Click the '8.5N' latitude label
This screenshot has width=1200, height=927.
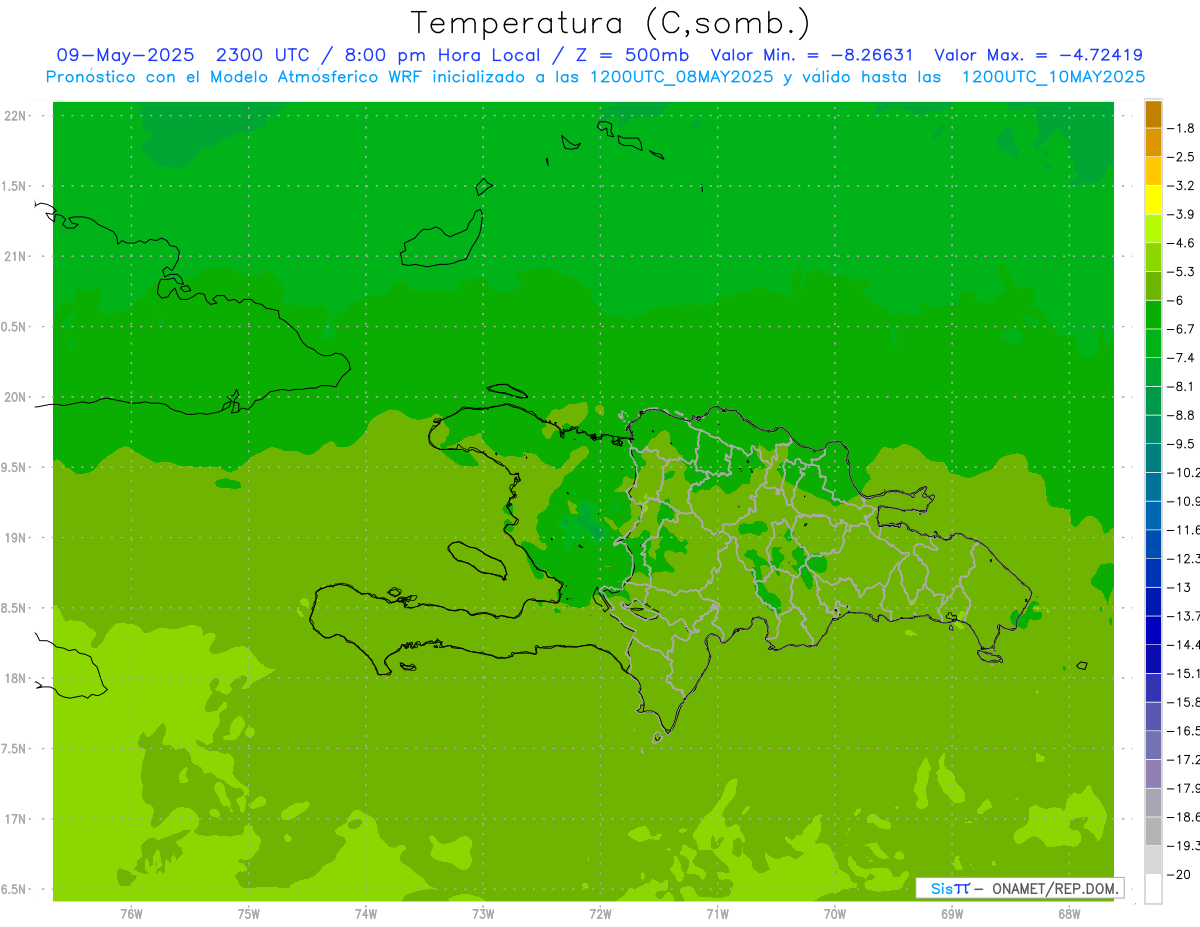[x=14, y=608]
